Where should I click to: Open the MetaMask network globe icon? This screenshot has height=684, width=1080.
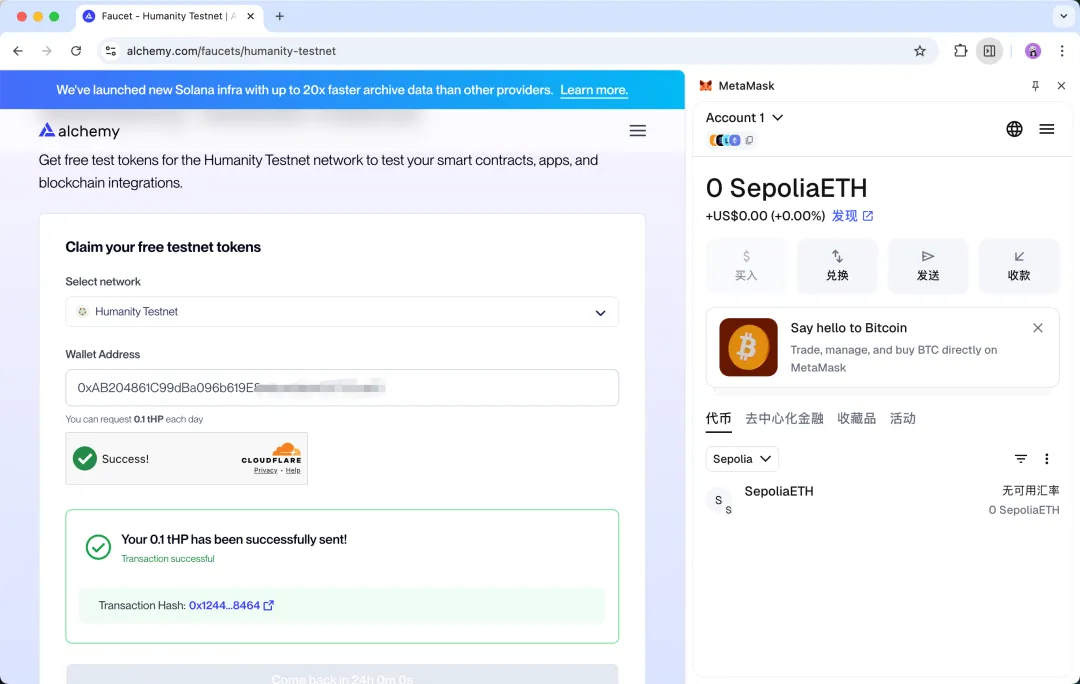[1014, 129]
